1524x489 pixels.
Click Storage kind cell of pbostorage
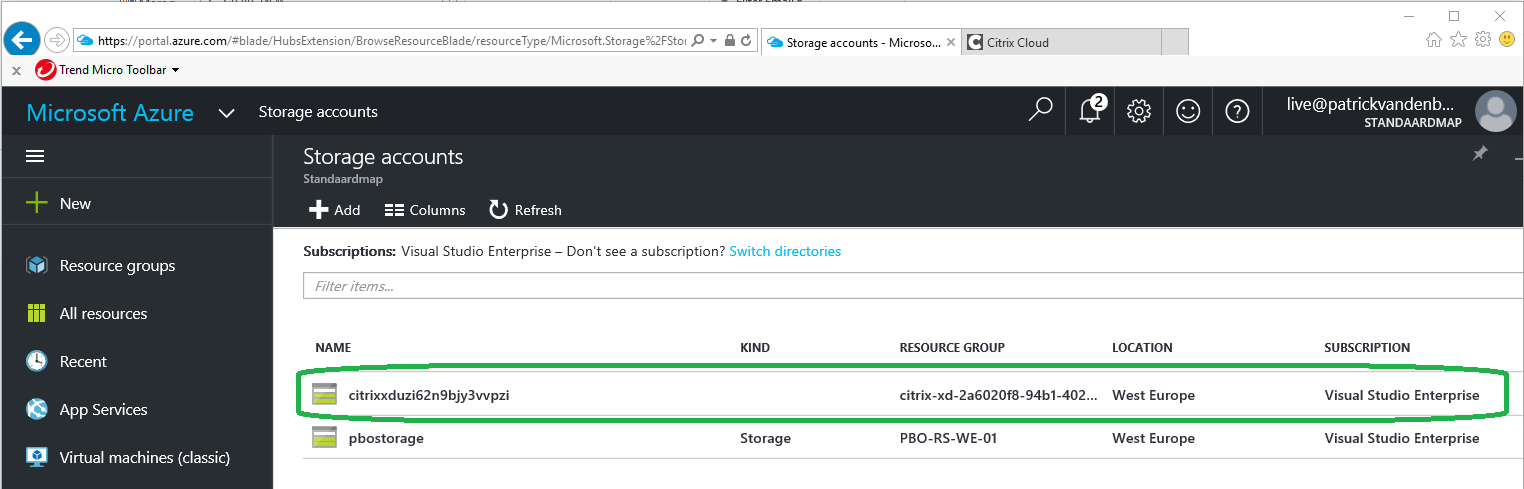tap(765, 438)
